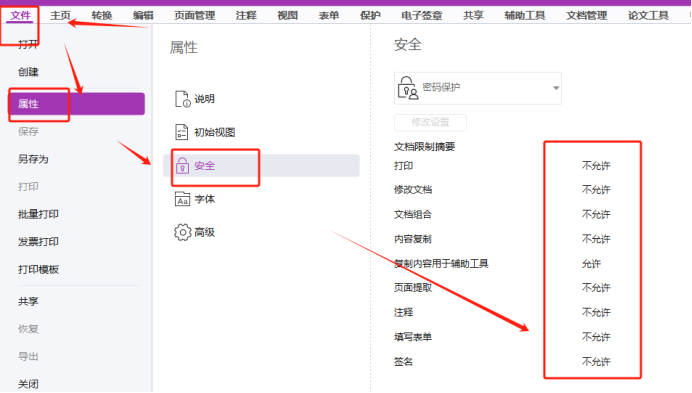Image resolution: width=692 pixels, height=393 pixels.
Task: Switch to the 辅助工具 tab
Action: point(525,16)
